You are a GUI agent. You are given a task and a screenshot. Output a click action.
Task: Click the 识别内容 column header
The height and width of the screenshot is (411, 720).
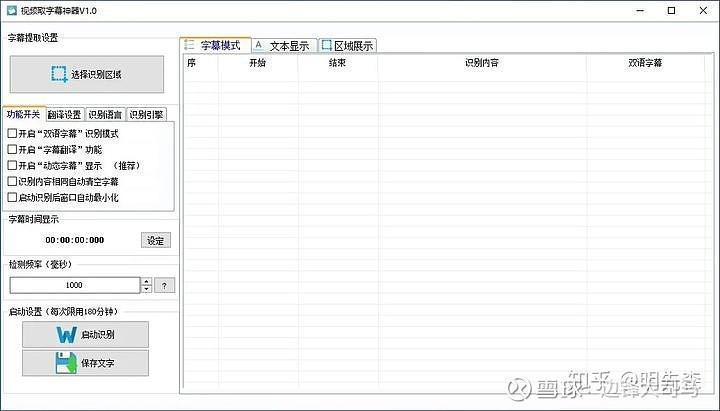click(x=482, y=63)
